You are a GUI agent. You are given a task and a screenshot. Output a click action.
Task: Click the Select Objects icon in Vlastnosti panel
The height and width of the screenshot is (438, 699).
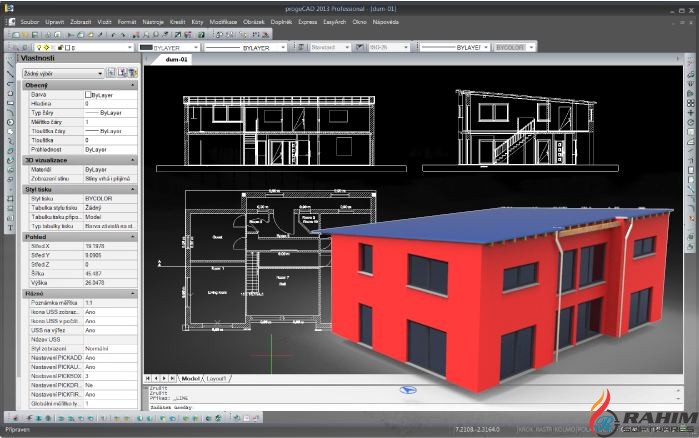[x=122, y=73]
